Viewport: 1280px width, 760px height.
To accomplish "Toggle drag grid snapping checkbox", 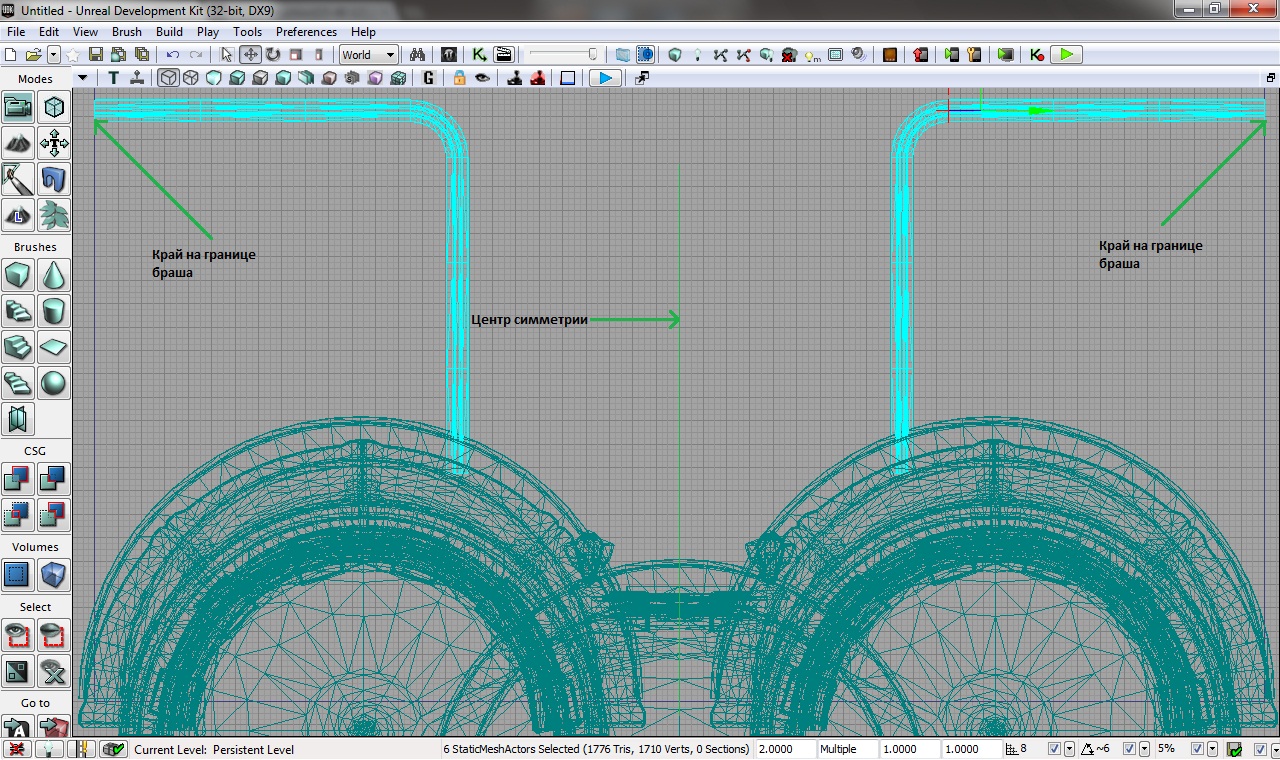I will (1054, 749).
